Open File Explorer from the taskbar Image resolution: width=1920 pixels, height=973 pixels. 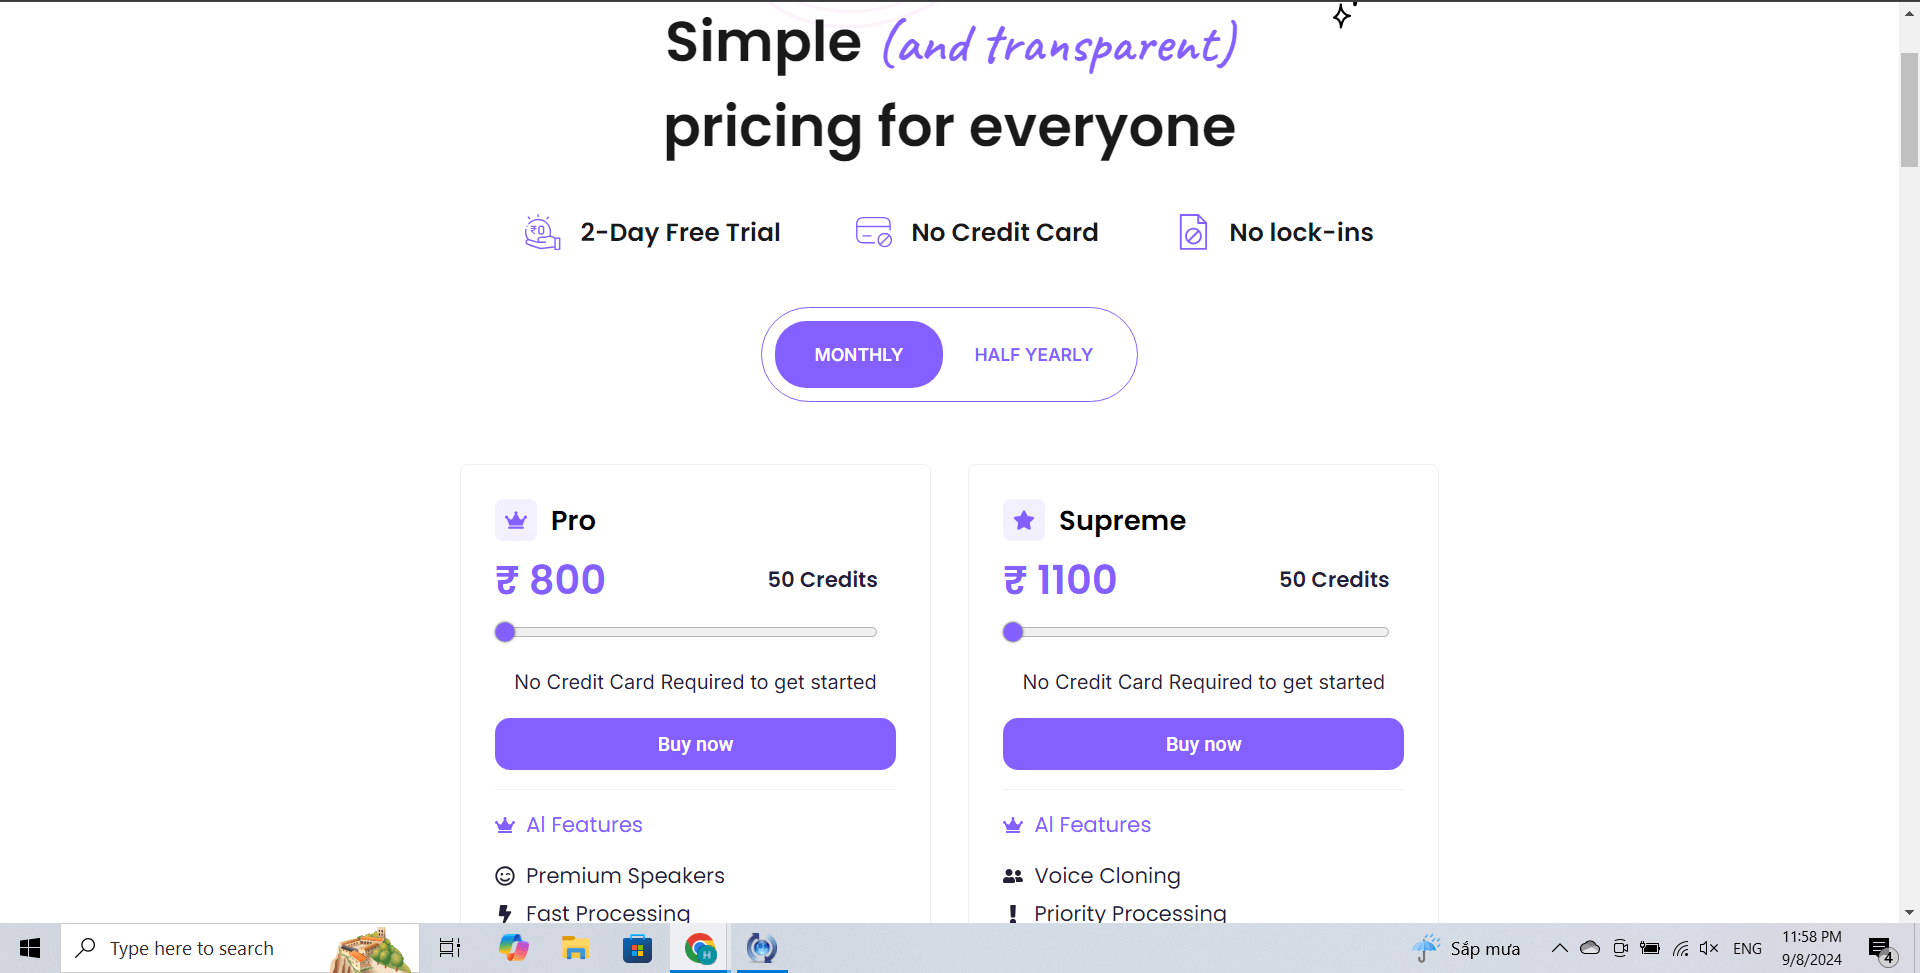tap(575, 948)
